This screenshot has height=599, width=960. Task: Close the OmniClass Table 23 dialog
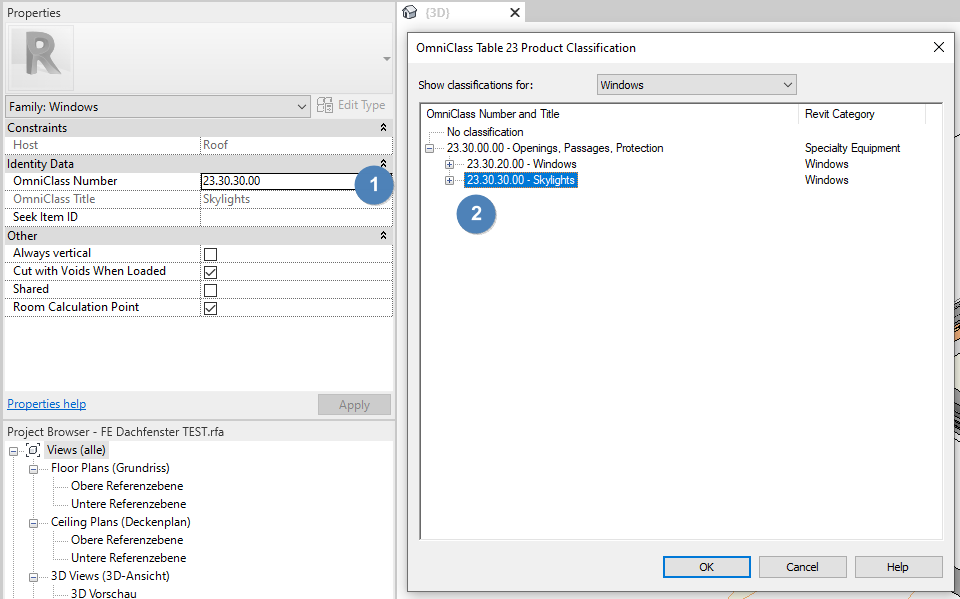coord(939,47)
